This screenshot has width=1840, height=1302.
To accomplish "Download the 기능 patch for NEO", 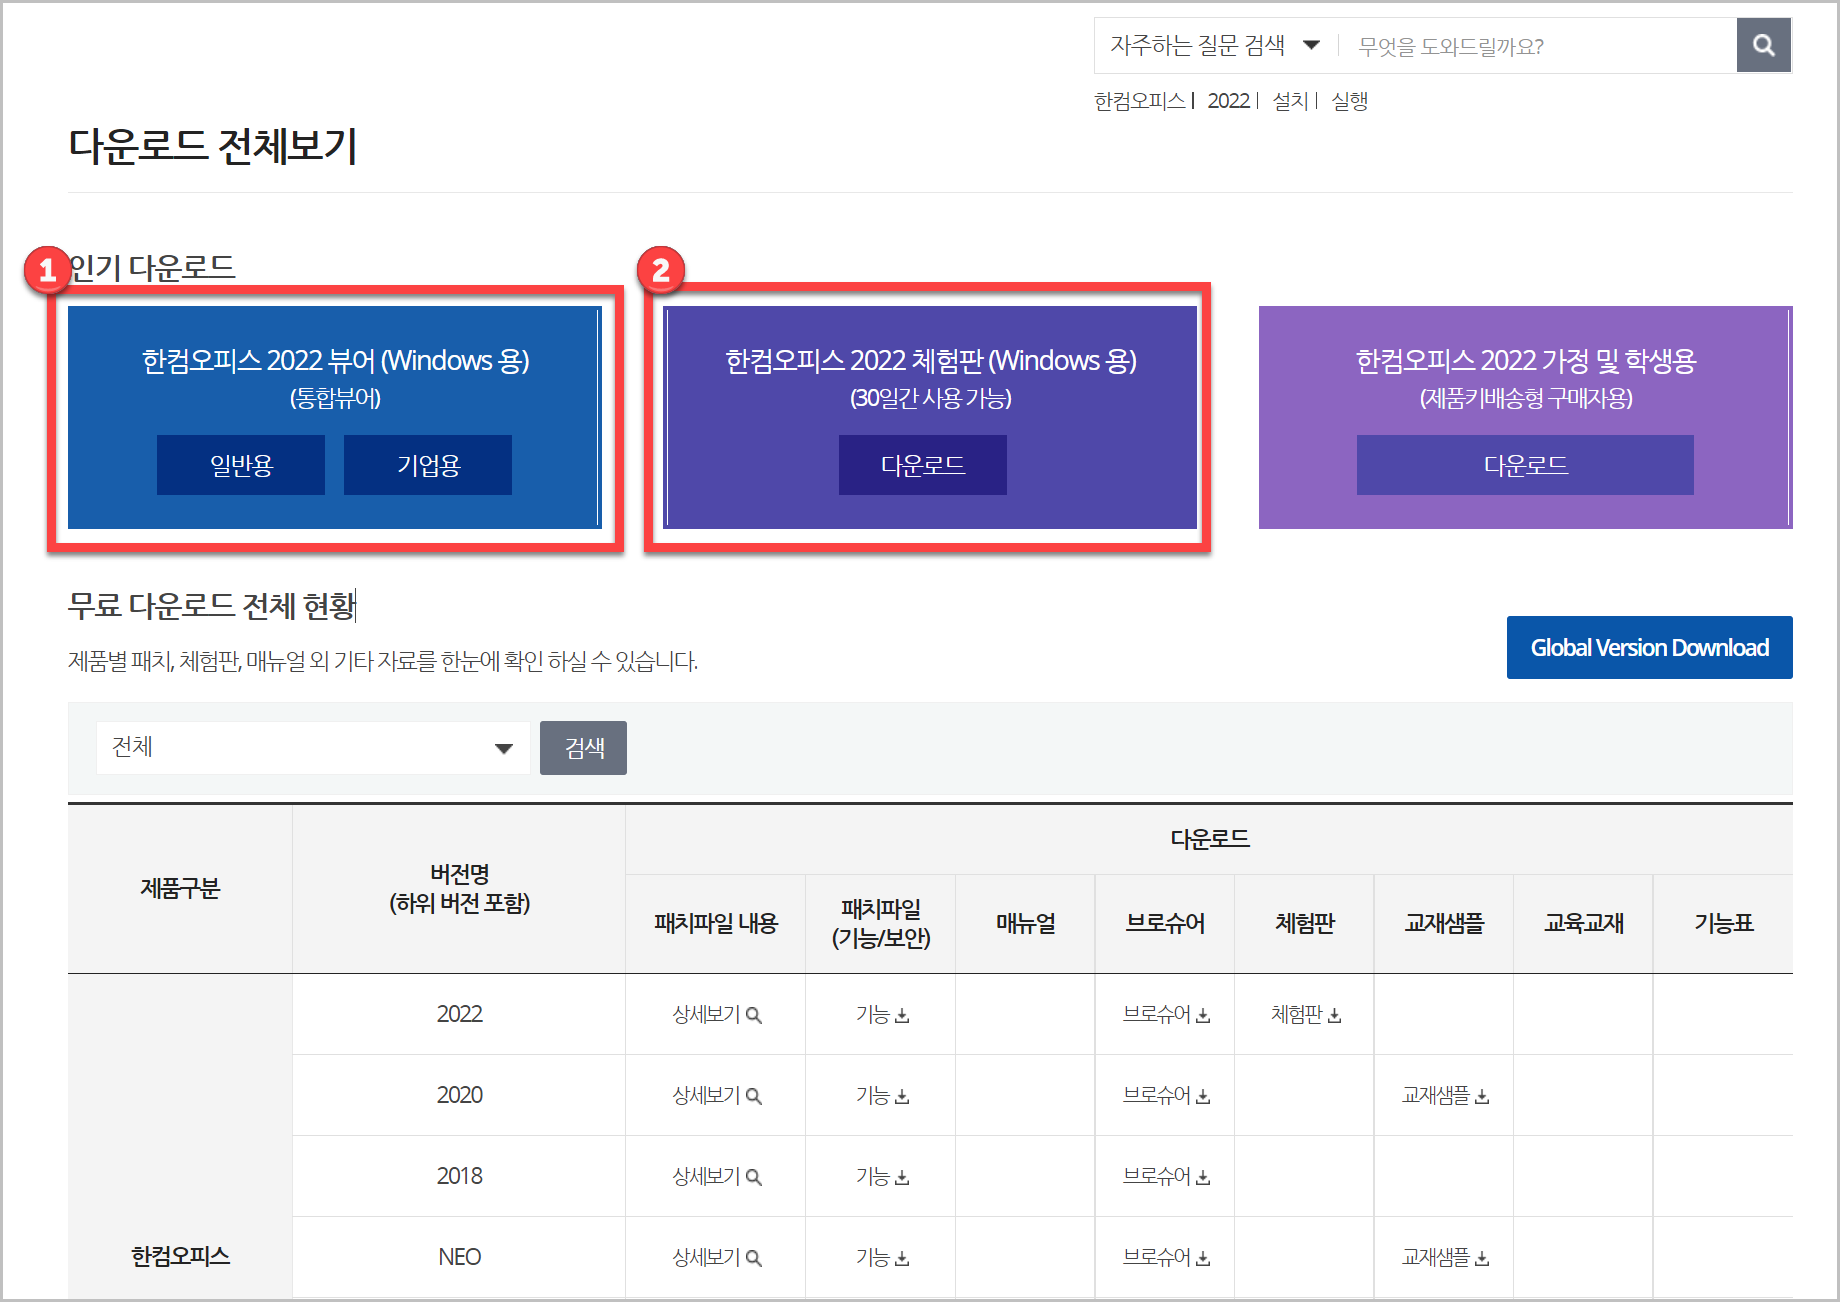I will click(880, 1257).
